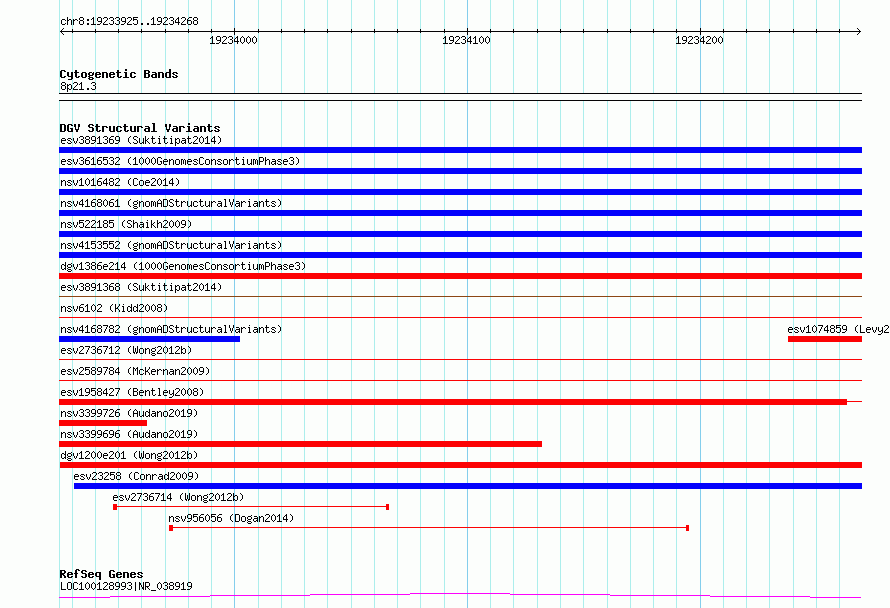Select the nsv4153552 (gnomADStructuralVariants) label
Image resolution: width=890 pixels, height=608 pixels.
point(171,245)
